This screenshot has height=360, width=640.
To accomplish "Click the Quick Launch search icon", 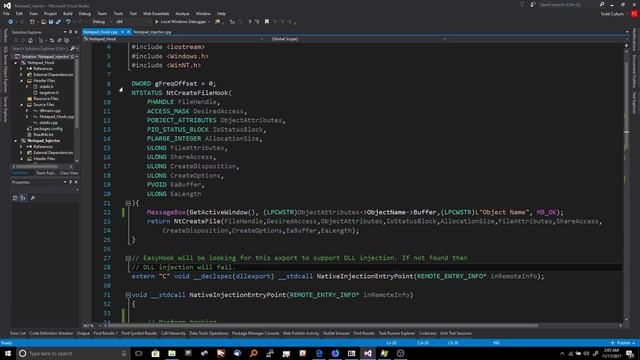I will (x=602, y=4).
